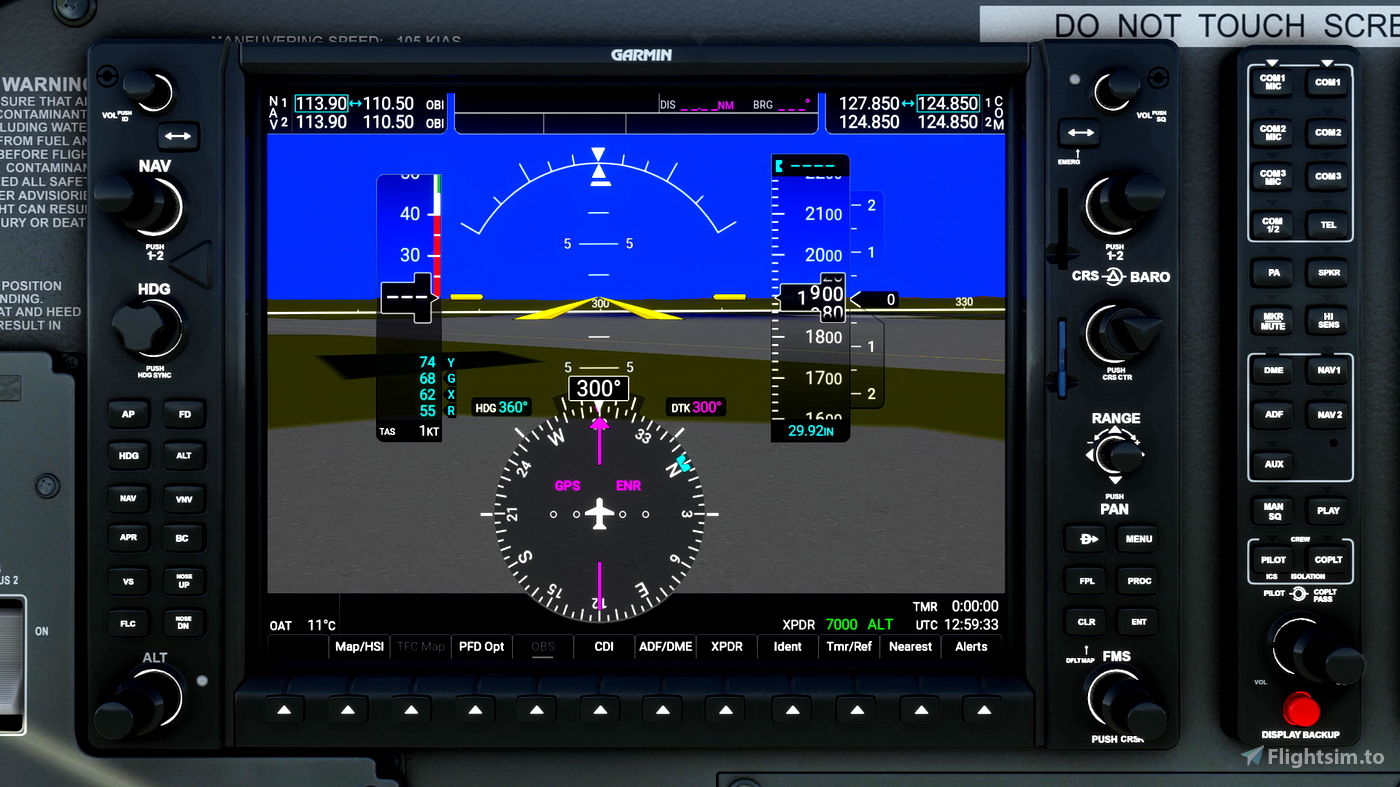Screen dimensions: 1400x787
Task: Click the RANGE pan joystick
Action: click(x=1116, y=456)
